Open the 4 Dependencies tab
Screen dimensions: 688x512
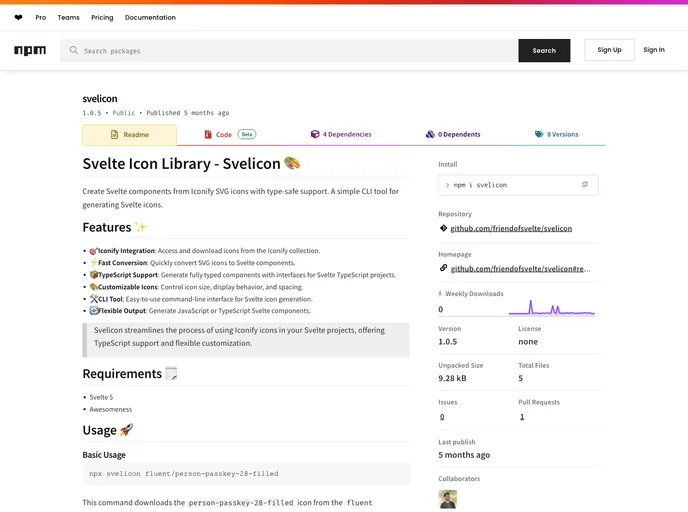pyautogui.click(x=341, y=134)
